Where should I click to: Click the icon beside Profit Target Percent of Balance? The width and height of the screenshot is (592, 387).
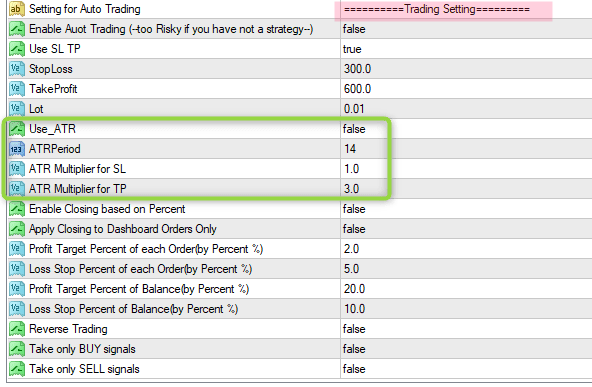click(17, 289)
